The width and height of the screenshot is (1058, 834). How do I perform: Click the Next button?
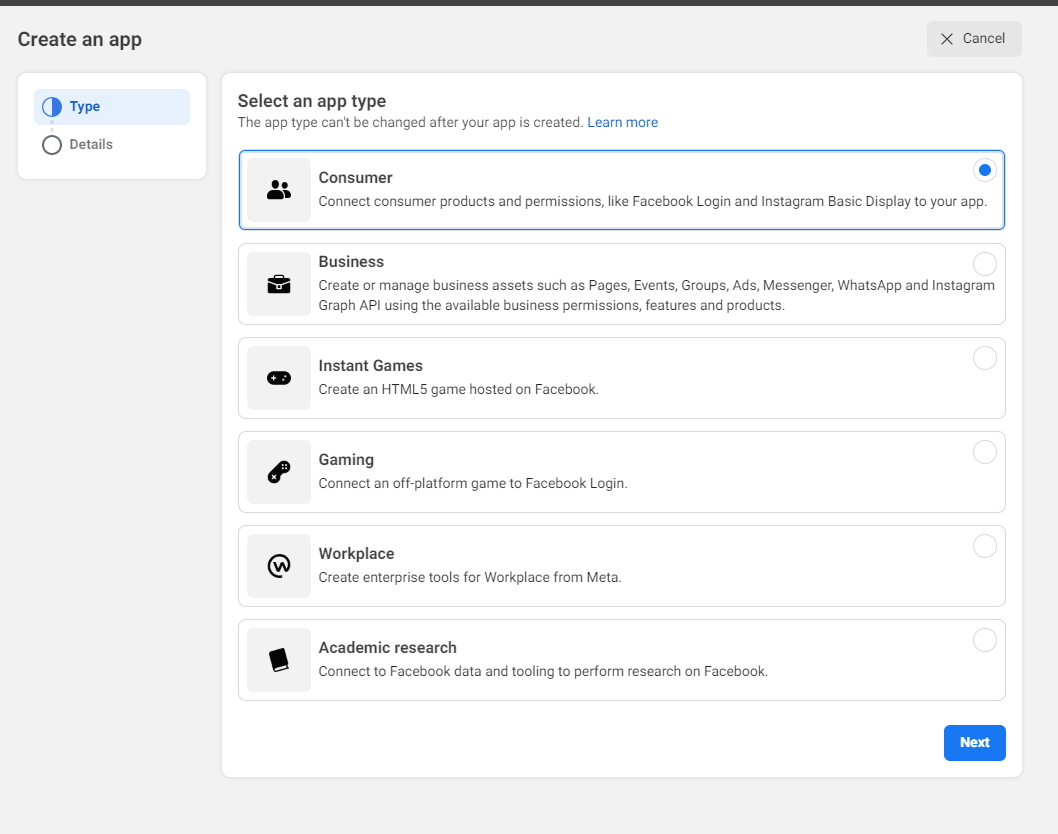[974, 742]
